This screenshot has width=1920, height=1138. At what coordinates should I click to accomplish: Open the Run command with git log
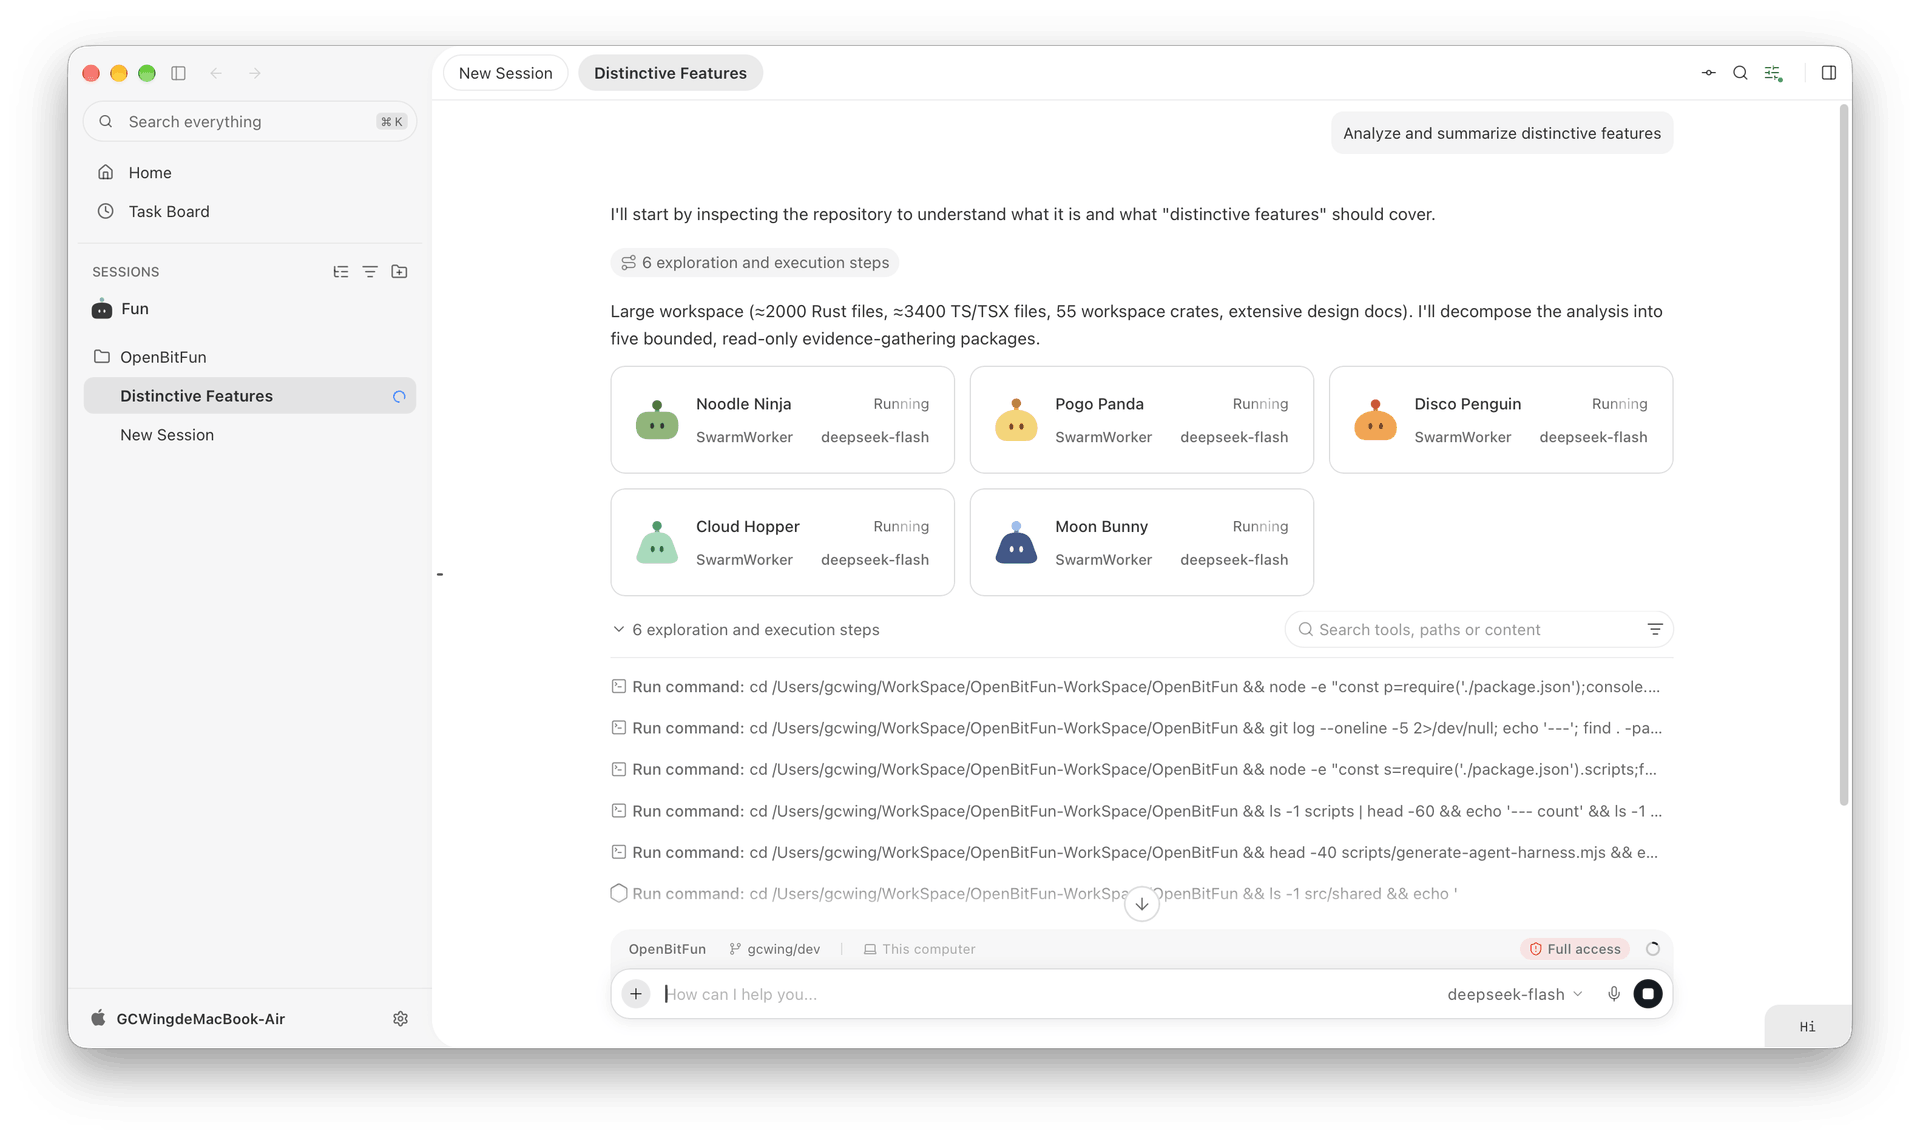point(1137,728)
